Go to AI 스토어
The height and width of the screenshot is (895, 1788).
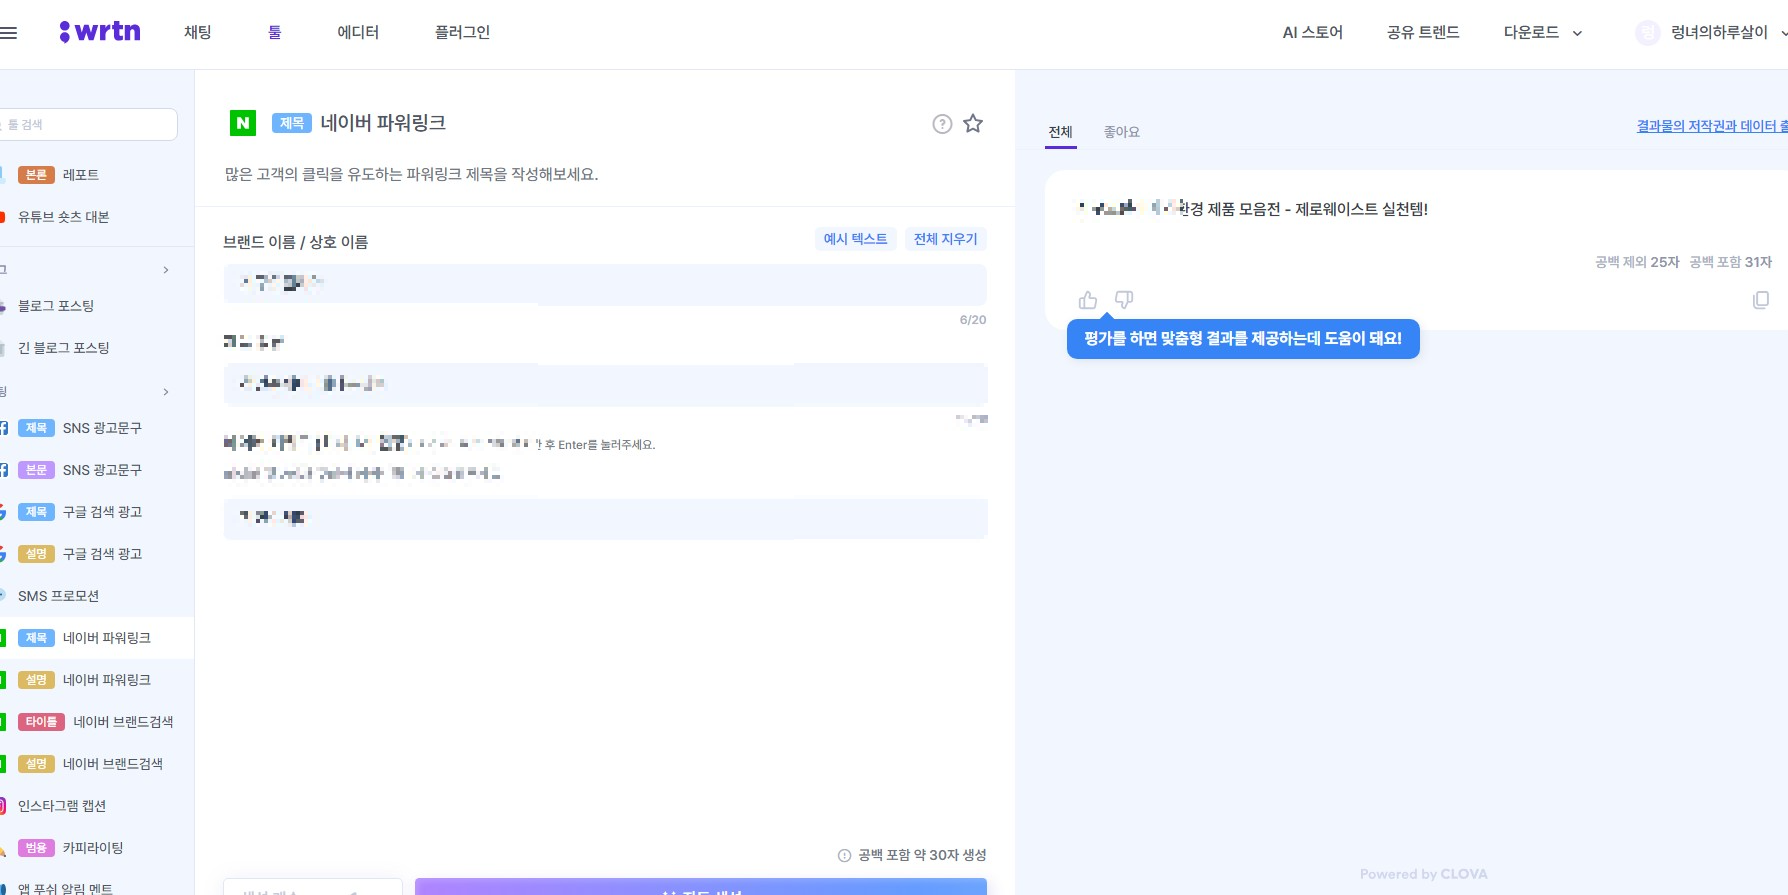[1312, 32]
